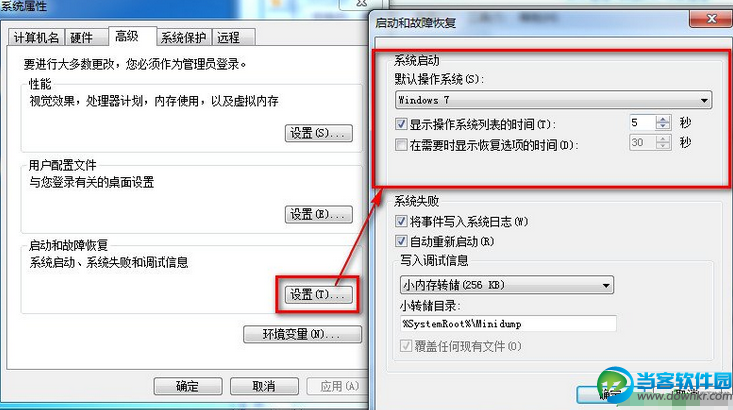Decrease the OS list display time spinner
Viewport: 733px width, 410px height.
click(x=663, y=126)
